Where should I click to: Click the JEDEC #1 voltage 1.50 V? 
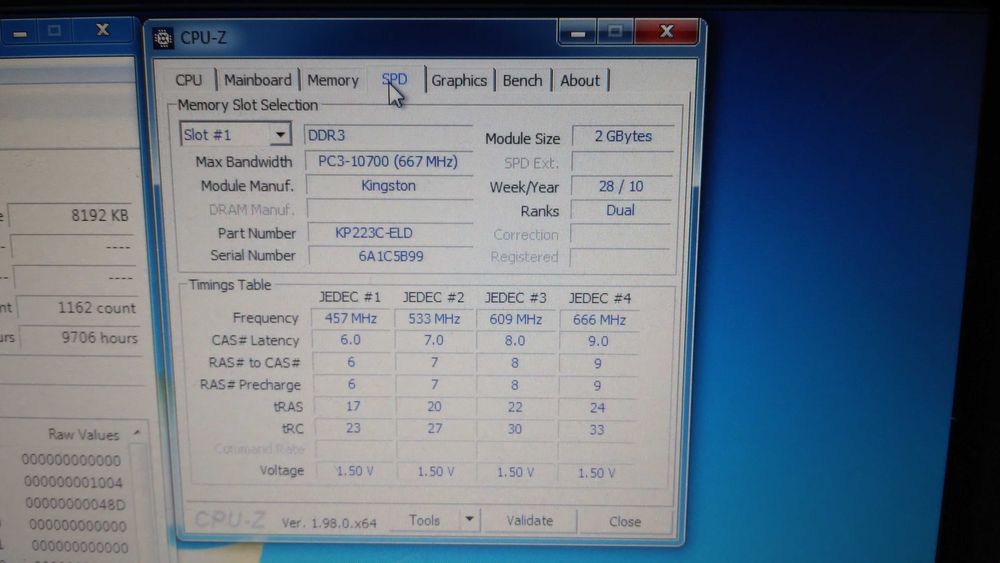(x=355, y=471)
